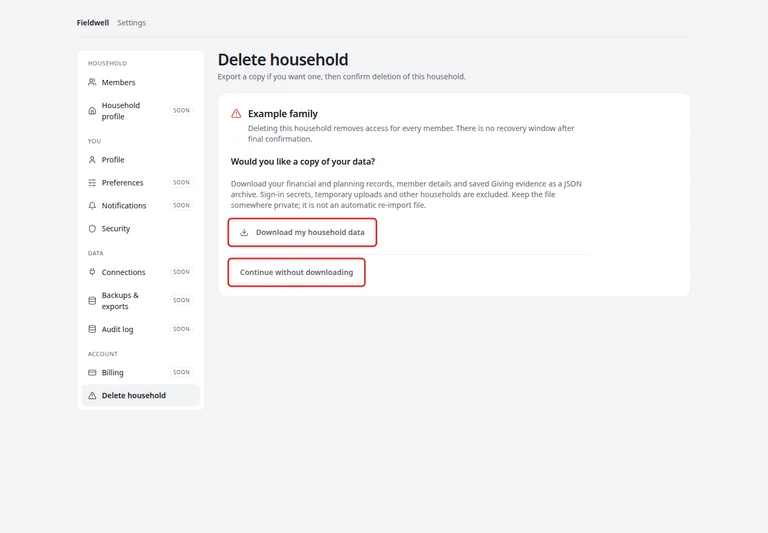This screenshot has width=768, height=533.
Task: Open the Household profile menu item
Action: (141, 111)
